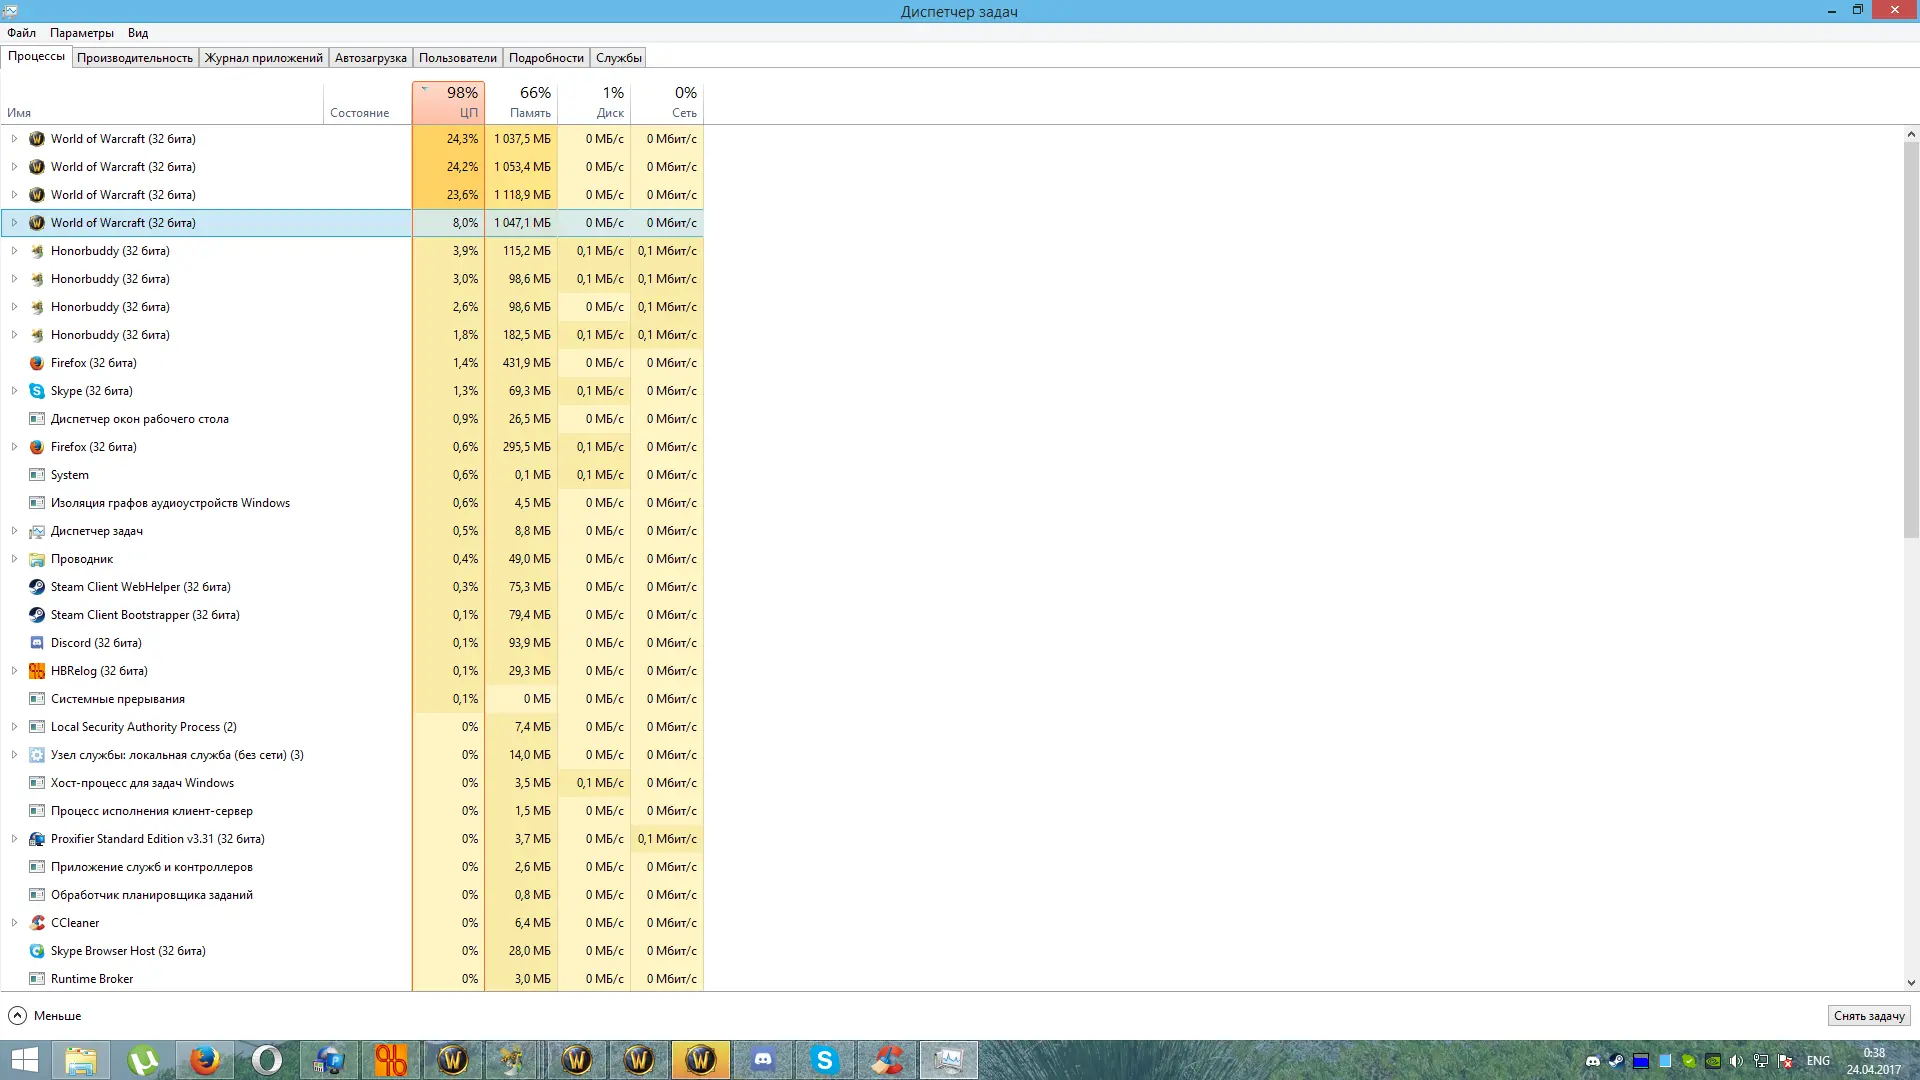Sort processes by the Сеть column

click(667, 103)
